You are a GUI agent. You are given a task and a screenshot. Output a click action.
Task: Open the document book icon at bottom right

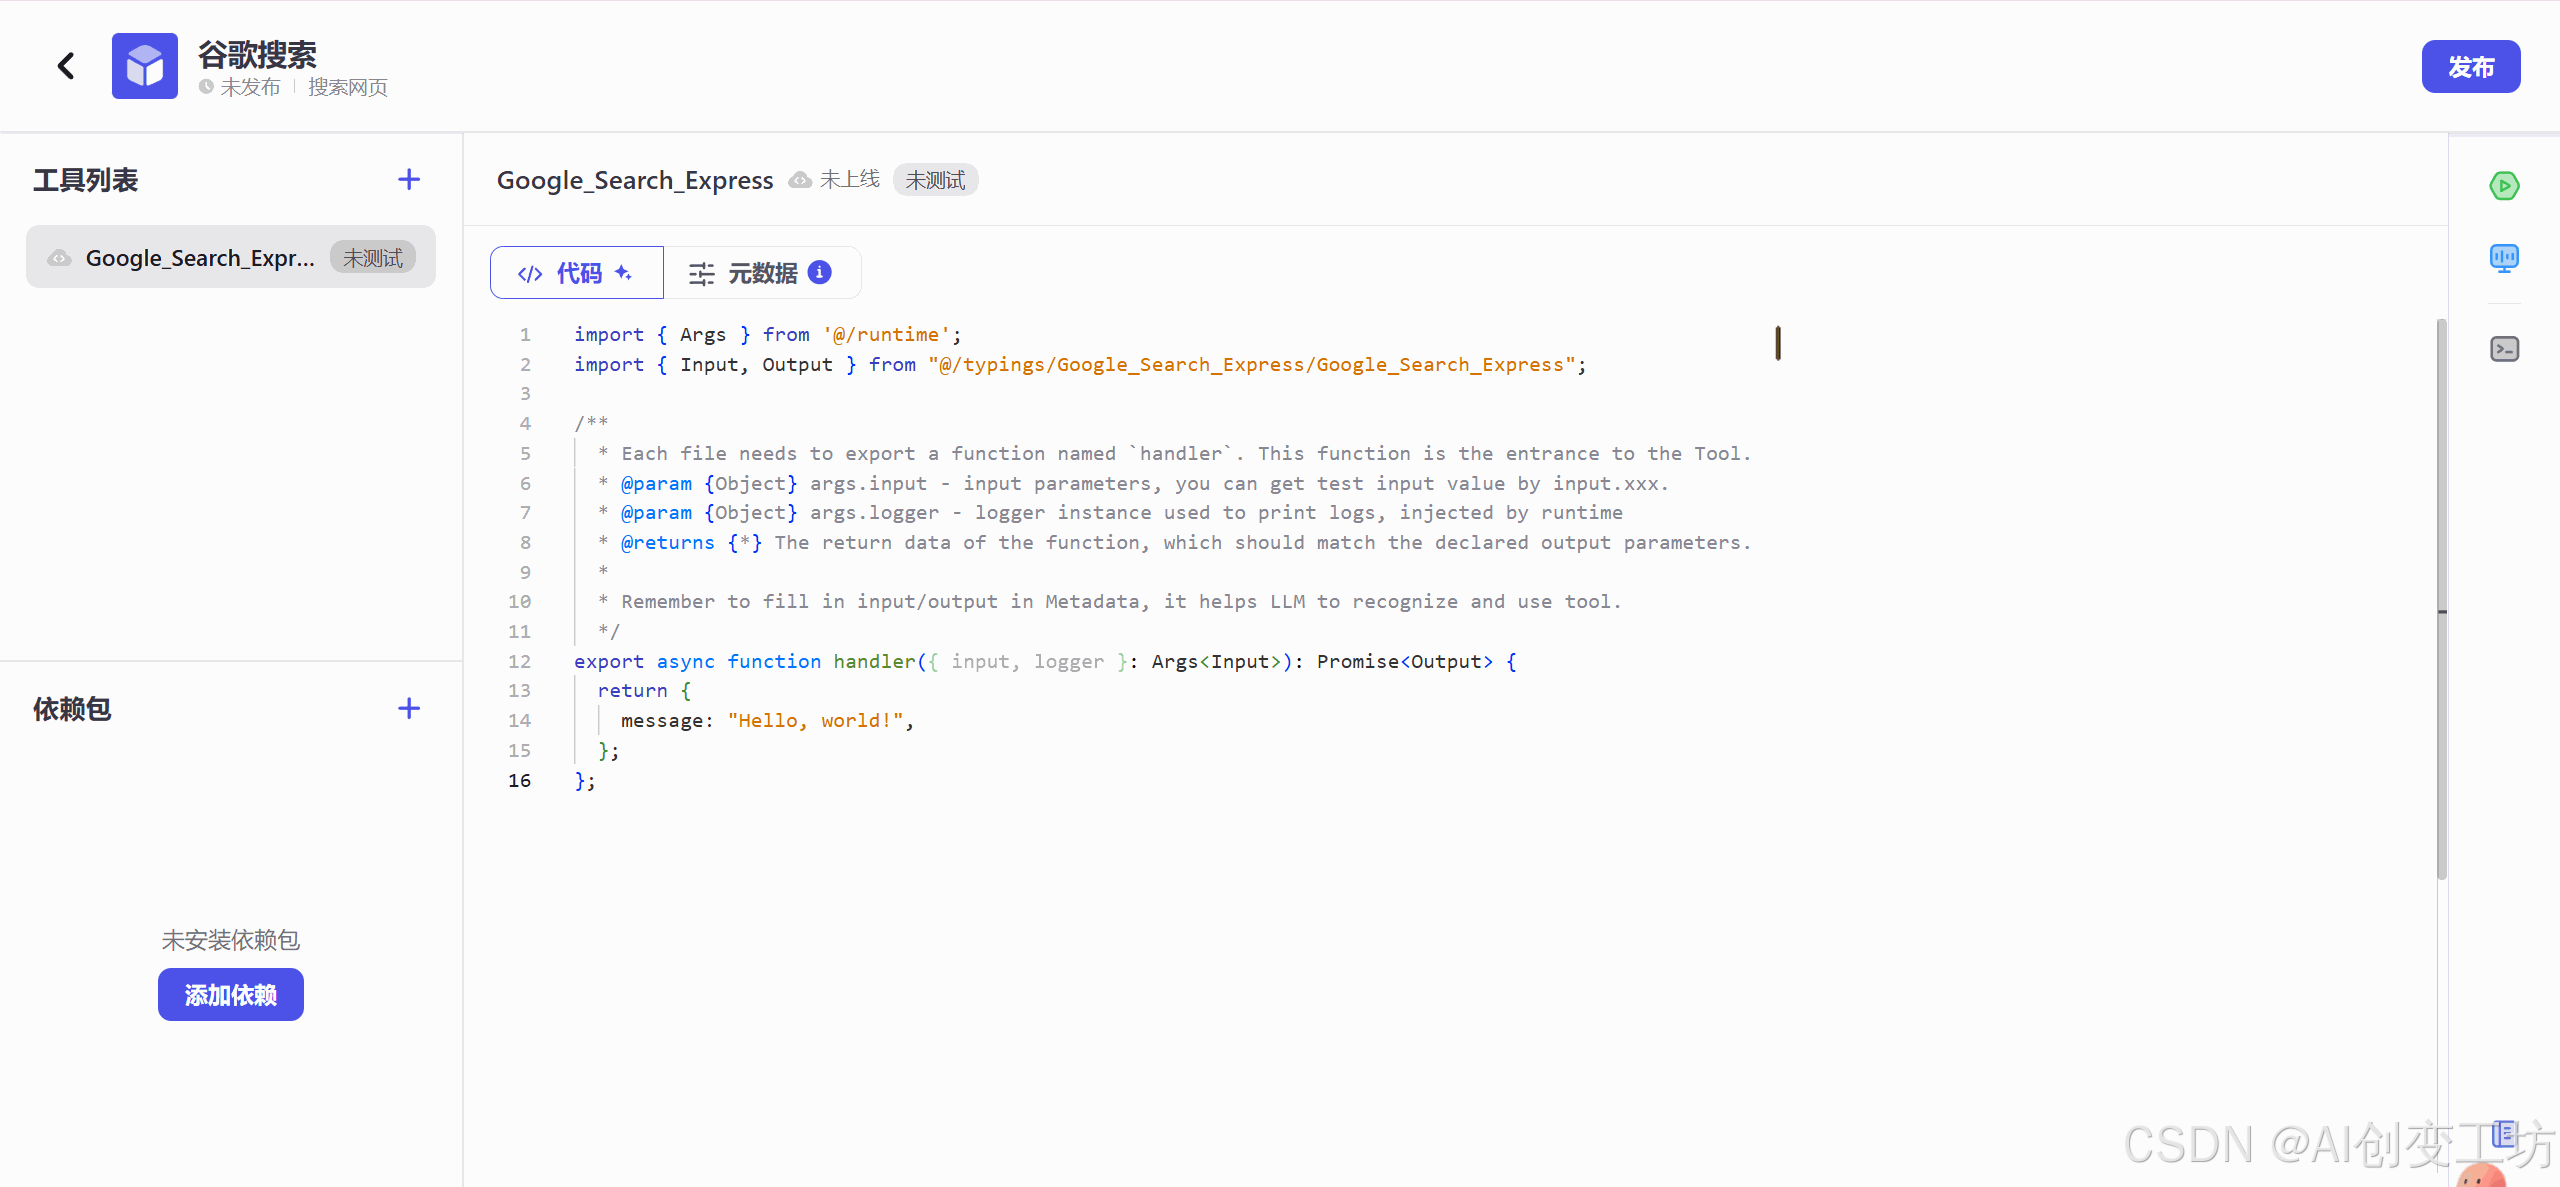point(2504,1134)
